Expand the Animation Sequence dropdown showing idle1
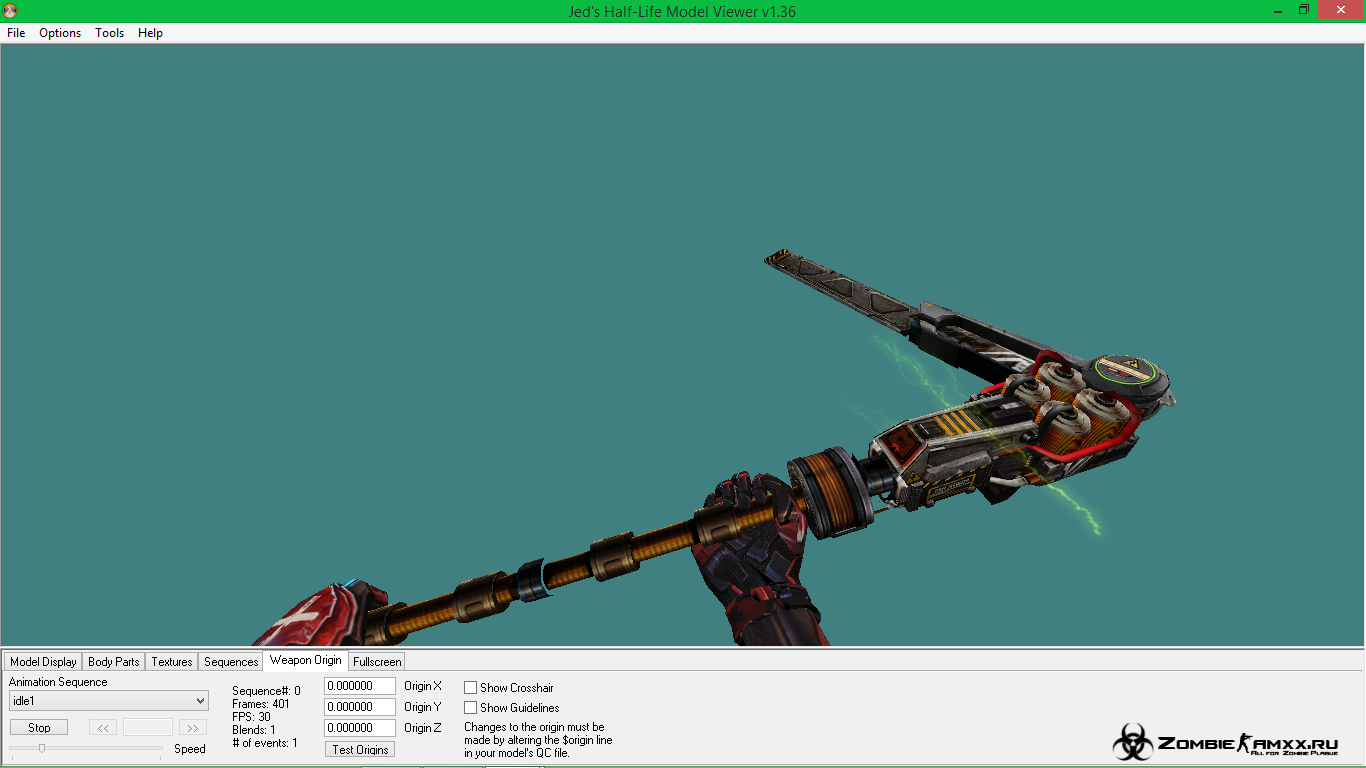This screenshot has width=1366, height=768. (108, 701)
